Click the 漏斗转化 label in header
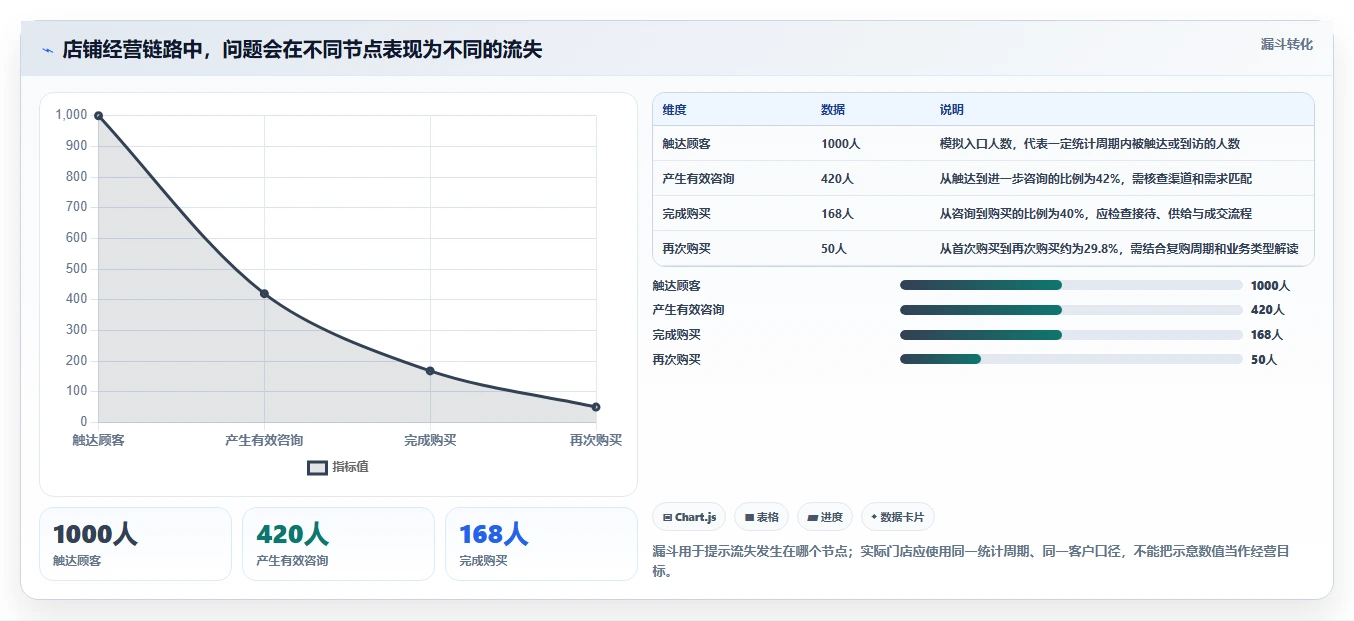Screen dimensions: 1354x621 click(1286, 44)
